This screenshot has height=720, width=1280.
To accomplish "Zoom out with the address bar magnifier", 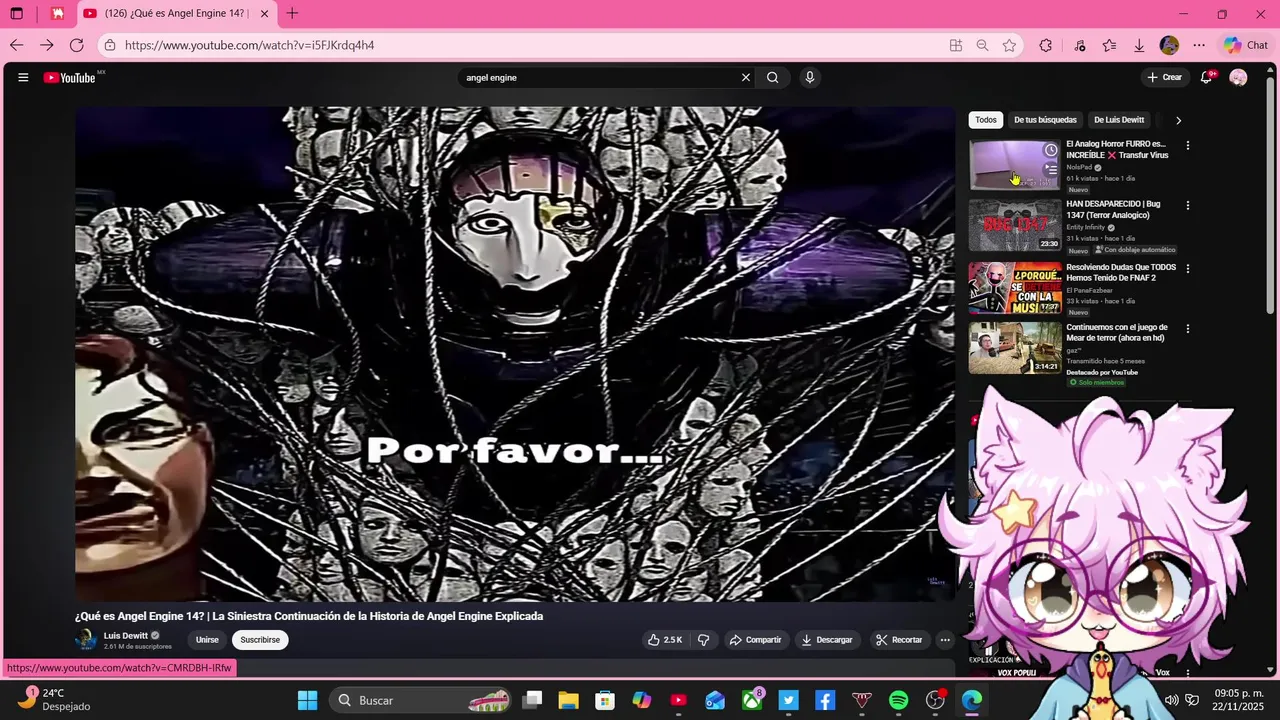I will 982,45.
